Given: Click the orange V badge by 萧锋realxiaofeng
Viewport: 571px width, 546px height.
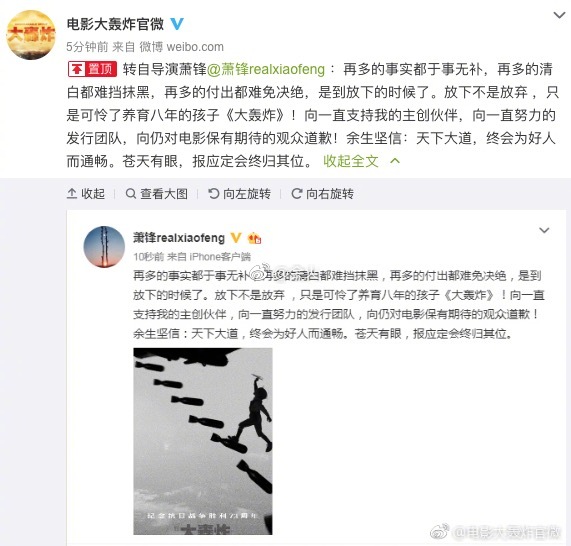Looking at the screenshot, I should point(236,238).
